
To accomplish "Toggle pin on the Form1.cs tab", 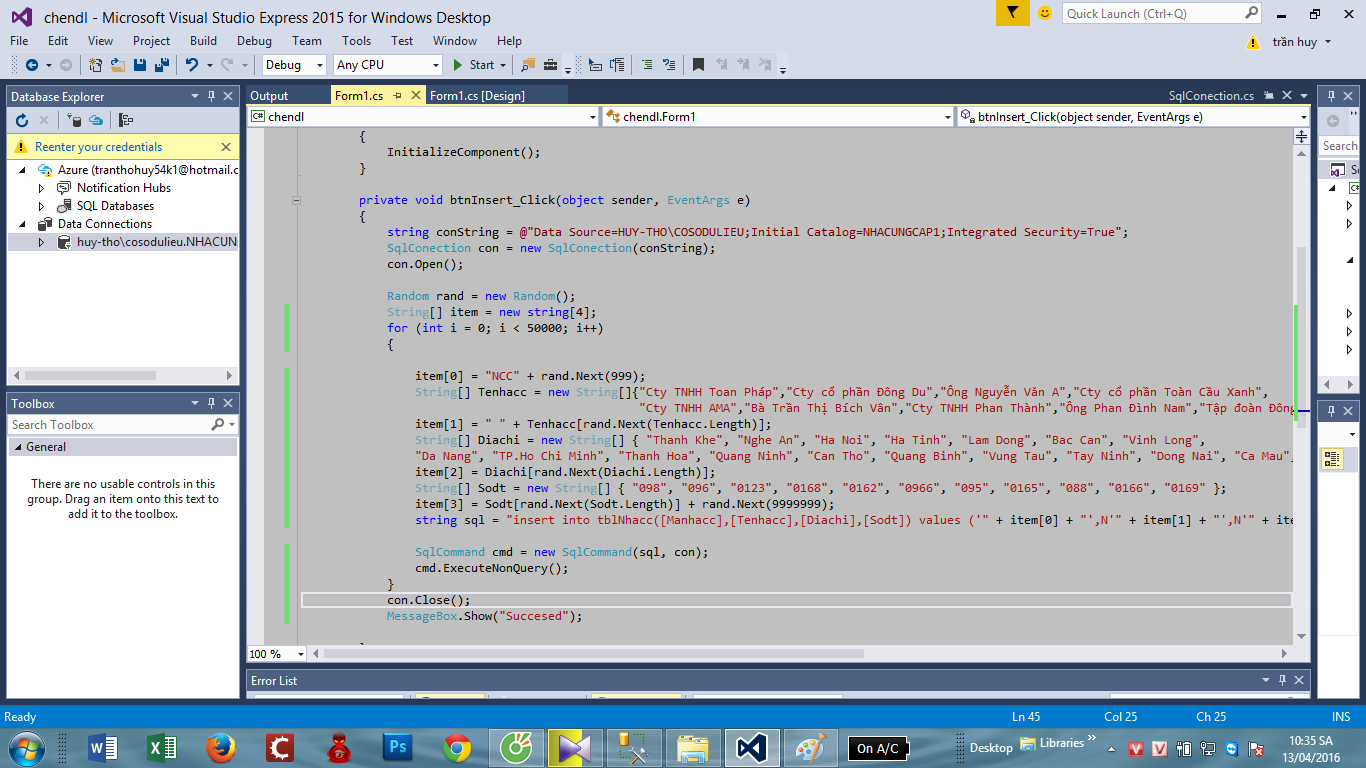I will point(398,96).
